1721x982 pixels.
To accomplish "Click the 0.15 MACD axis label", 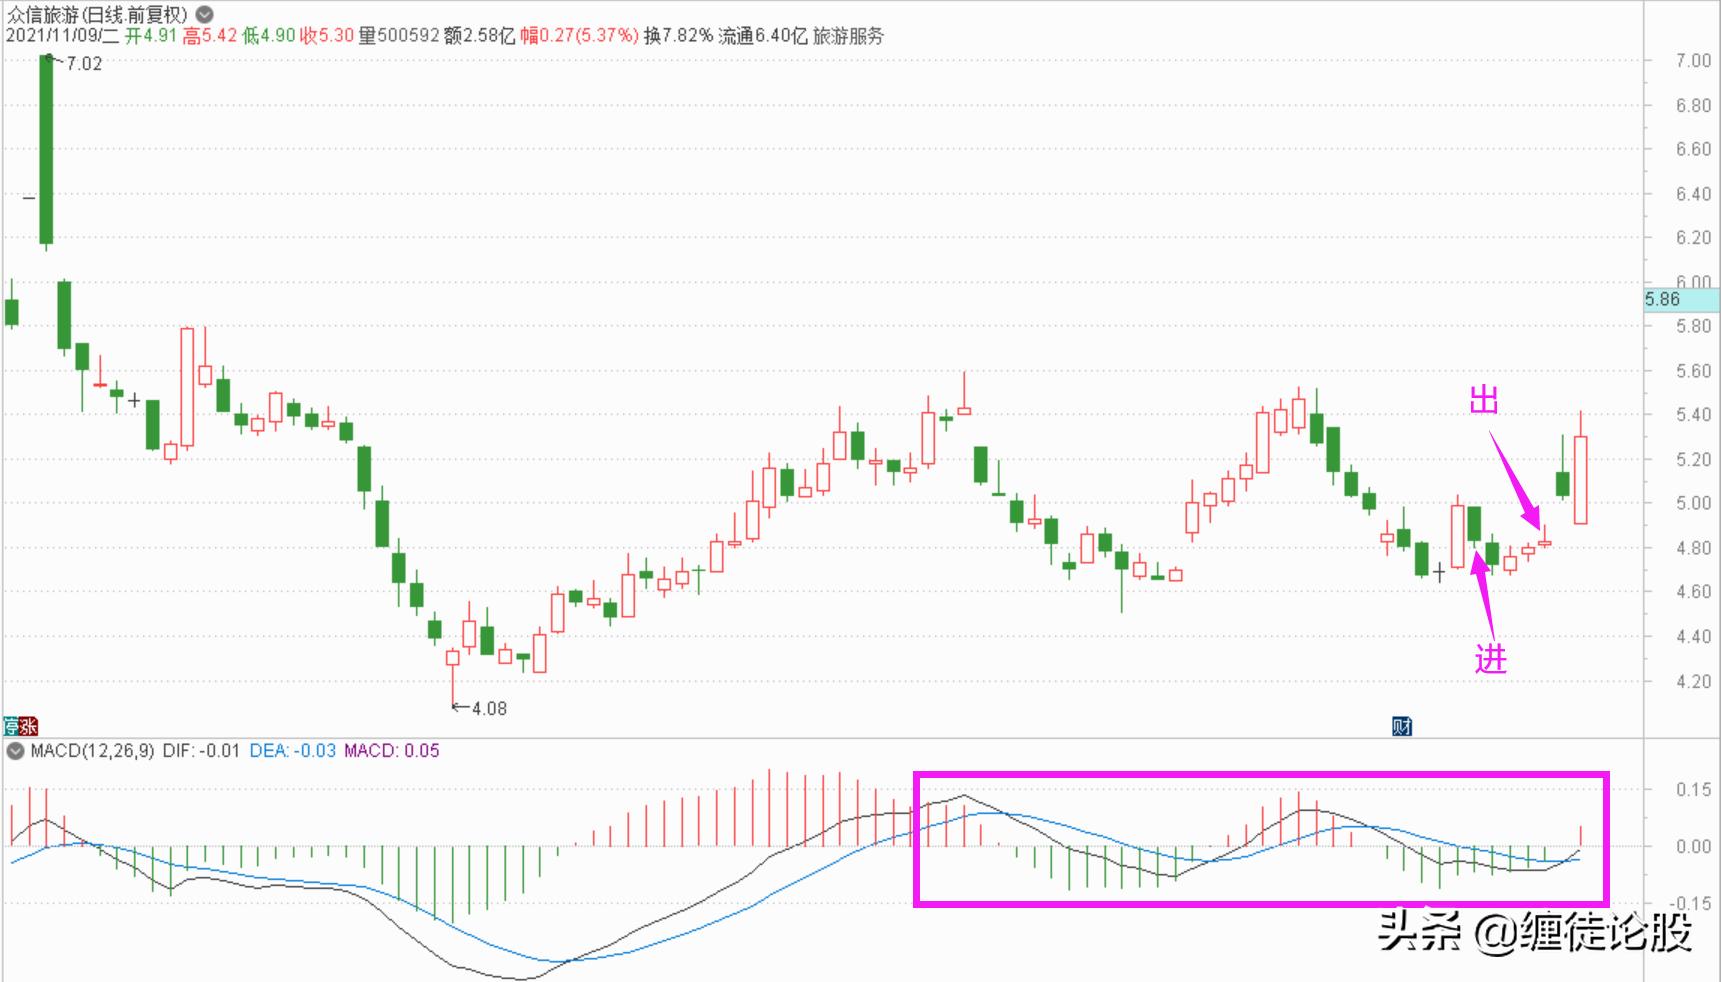I will pyautogui.click(x=1693, y=790).
